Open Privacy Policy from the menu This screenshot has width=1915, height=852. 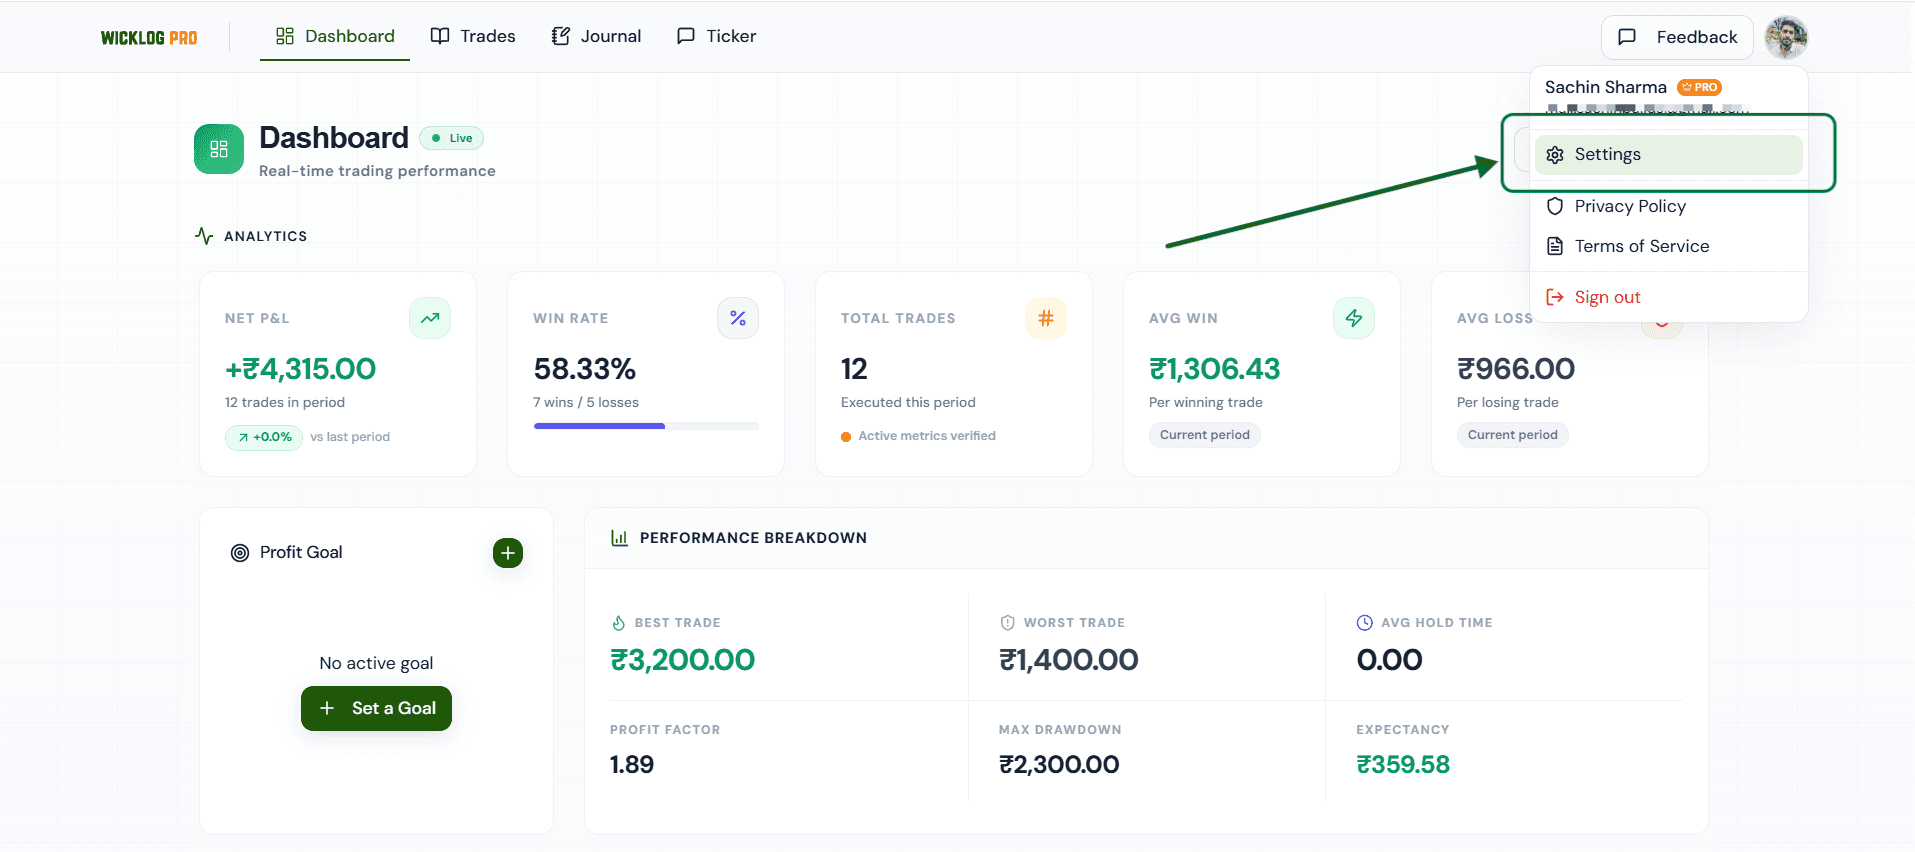tap(1668, 206)
